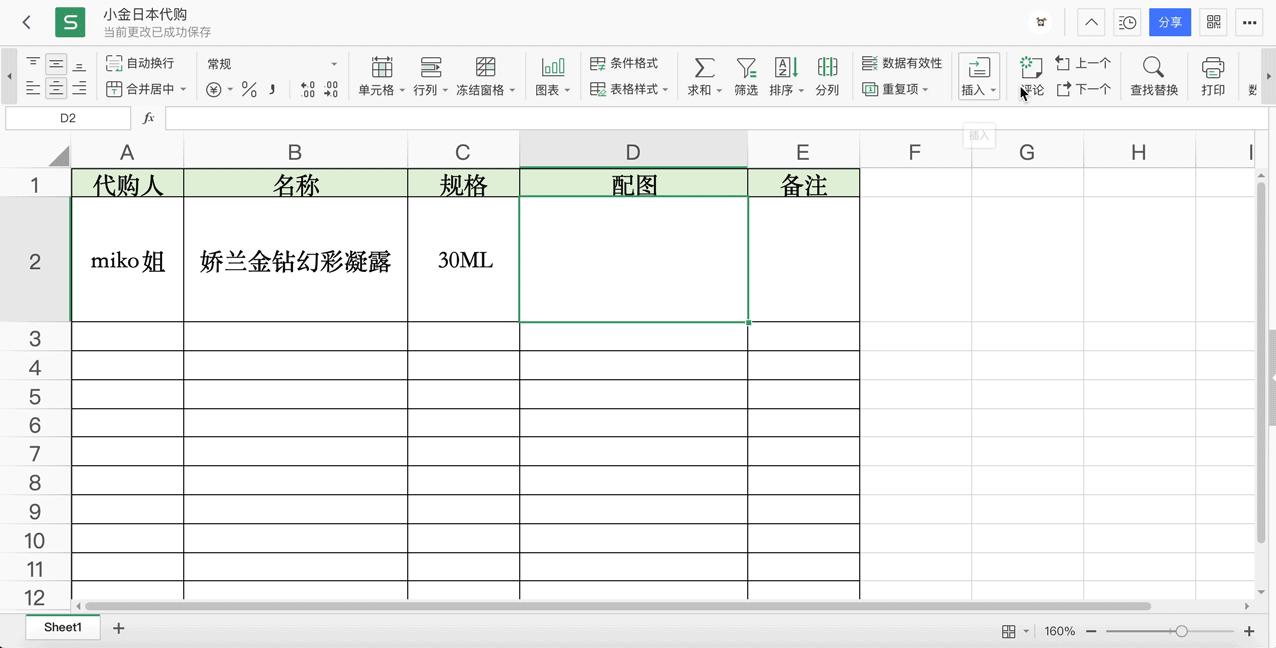Open the top-right ellipsis menu
Viewport: 1276px width, 648px height.
point(1249,21)
